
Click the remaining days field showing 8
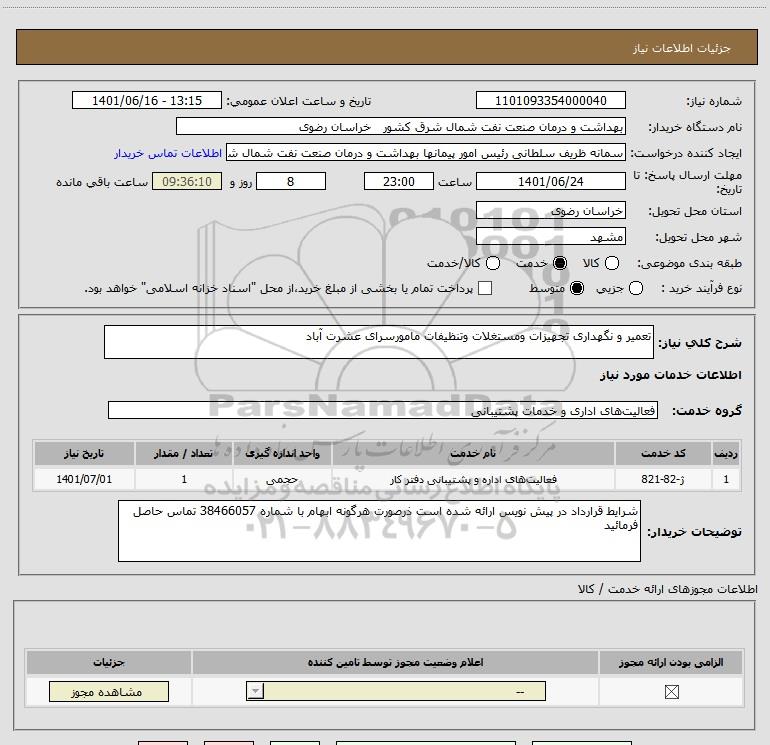tap(291, 182)
